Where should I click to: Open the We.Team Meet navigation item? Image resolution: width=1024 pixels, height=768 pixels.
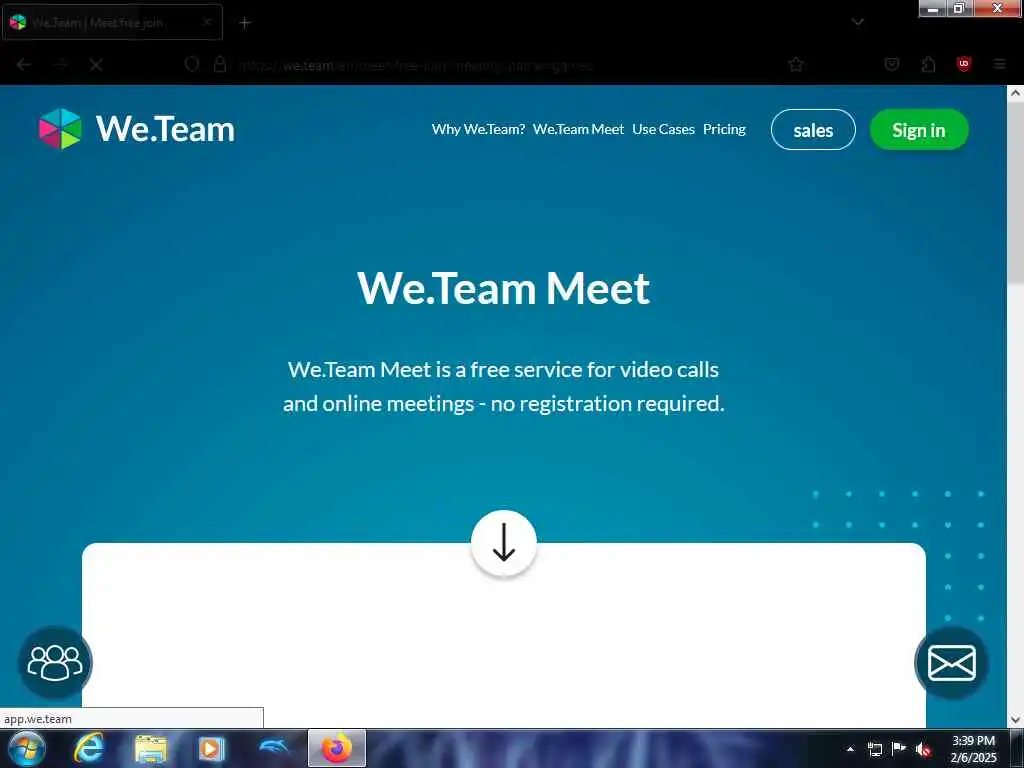578,129
